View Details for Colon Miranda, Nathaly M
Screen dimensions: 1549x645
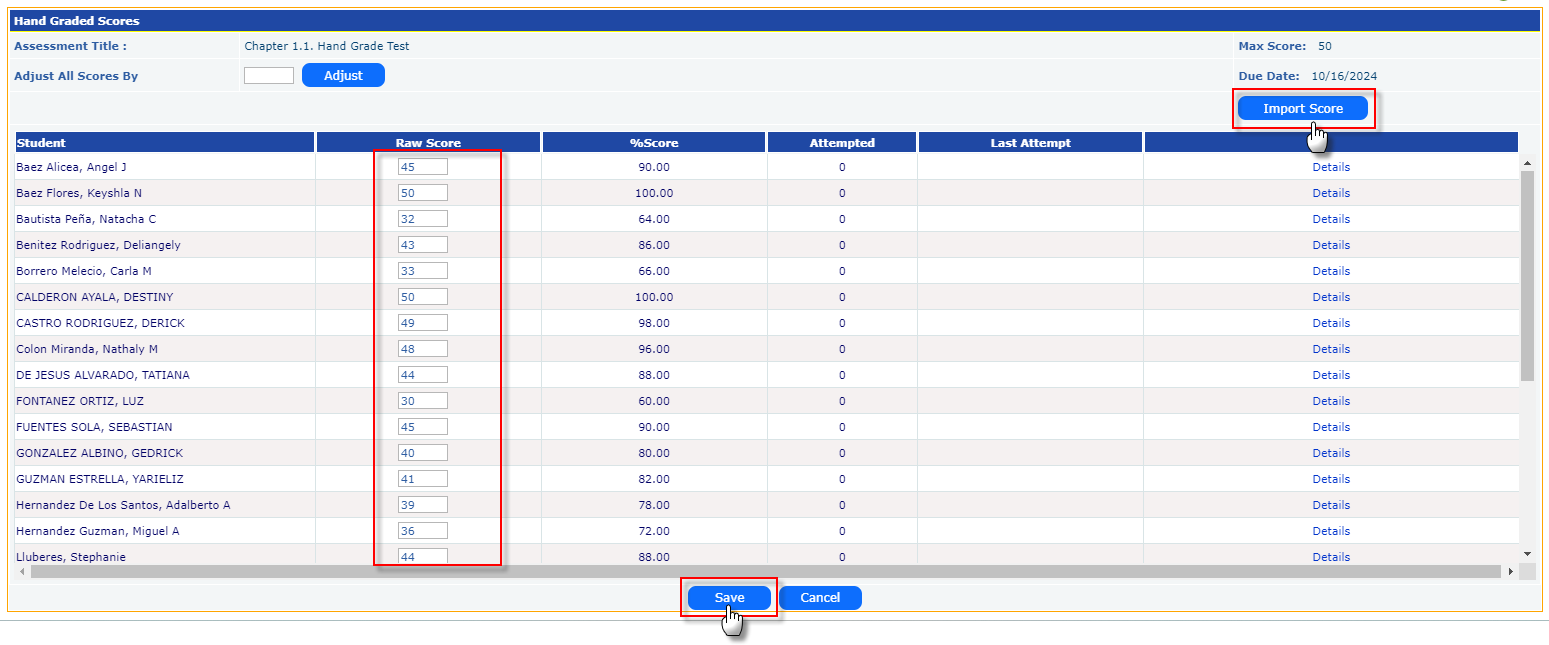click(x=1331, y=349)
